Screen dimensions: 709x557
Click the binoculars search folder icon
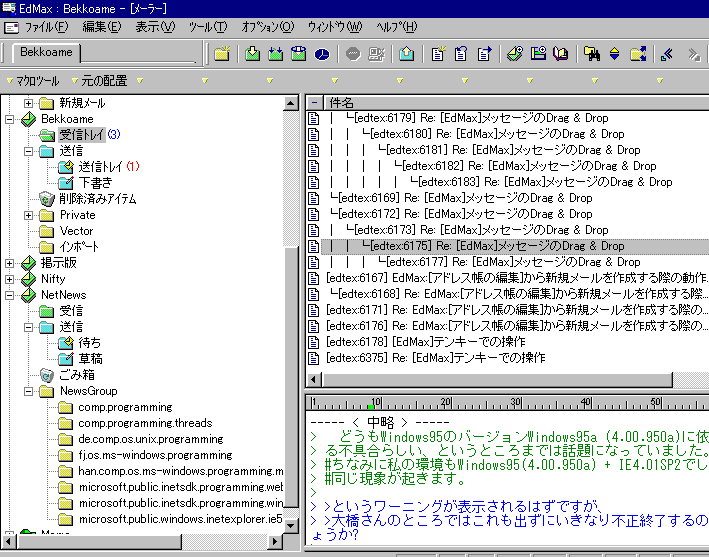[591, 54]
